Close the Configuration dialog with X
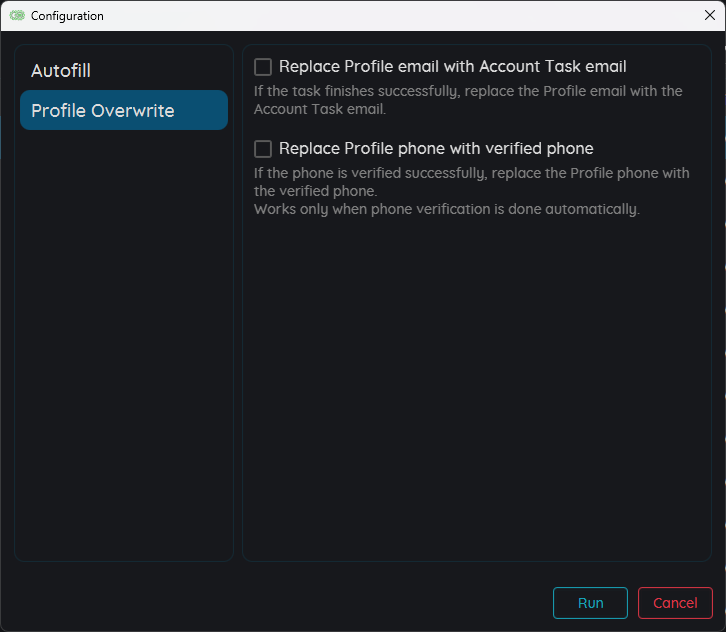This screenshot has width=726, height=632. pos(709,15)
